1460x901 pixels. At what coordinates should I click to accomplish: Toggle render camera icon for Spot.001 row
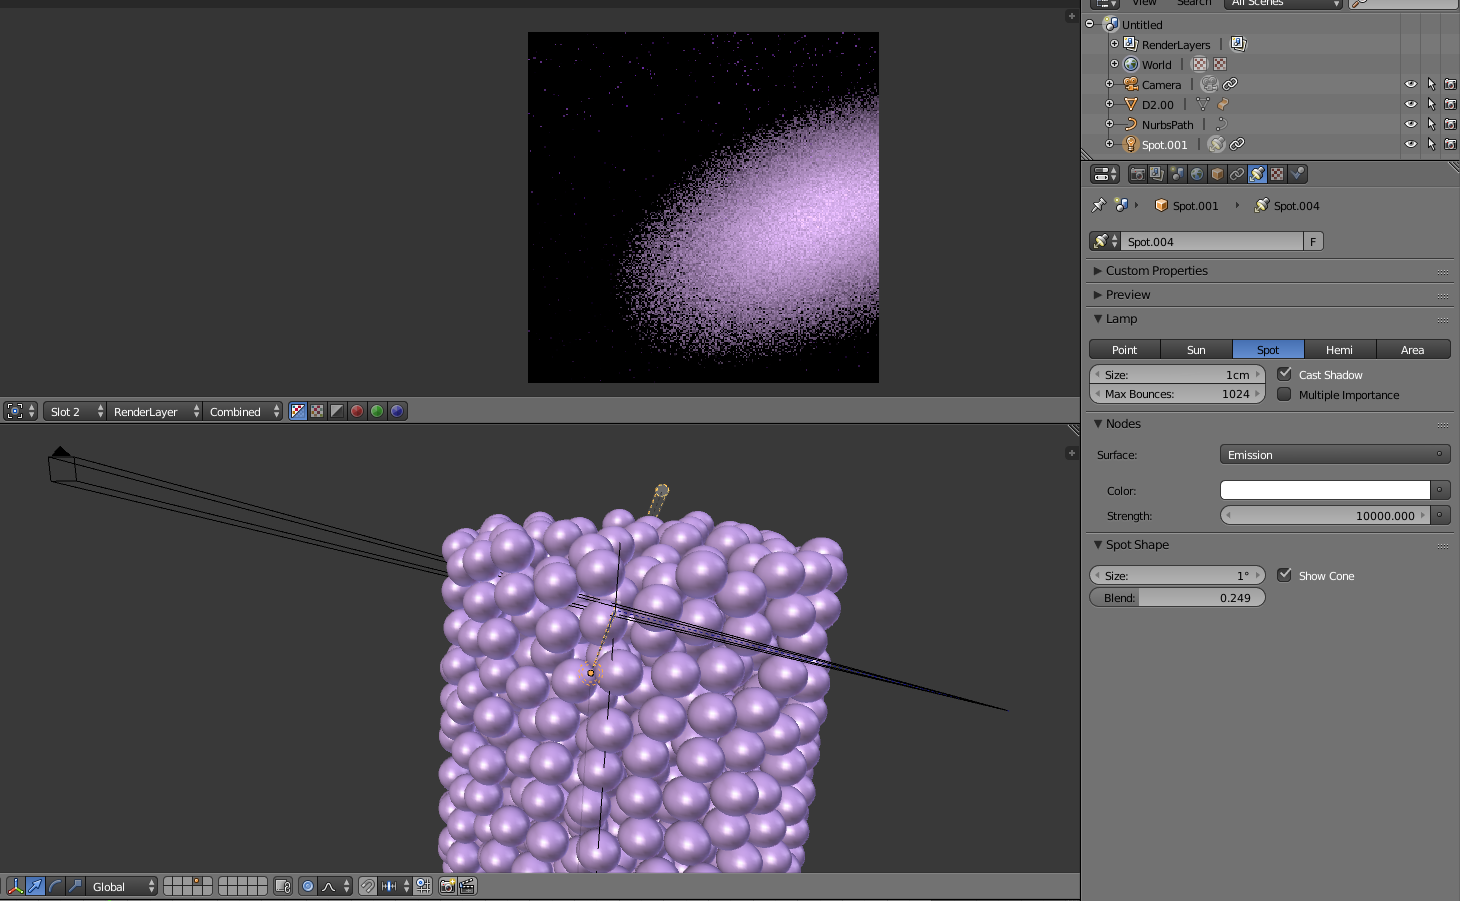click(x=1451, y=145)
